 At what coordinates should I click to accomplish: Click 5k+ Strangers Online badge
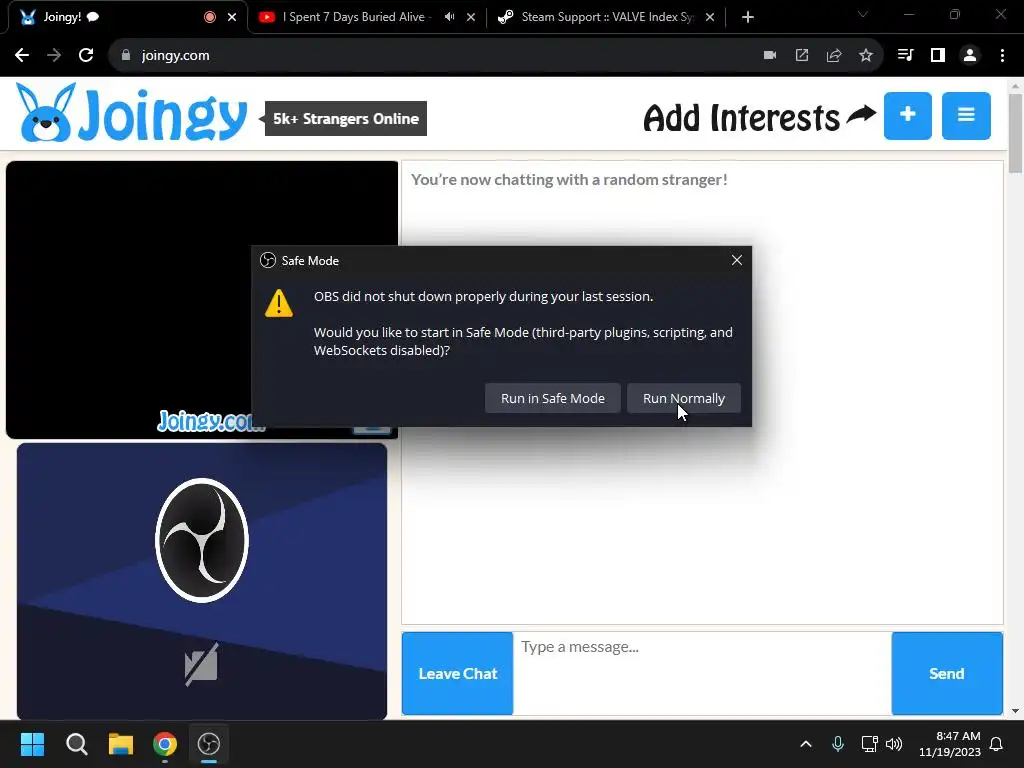tap(345, 119)
